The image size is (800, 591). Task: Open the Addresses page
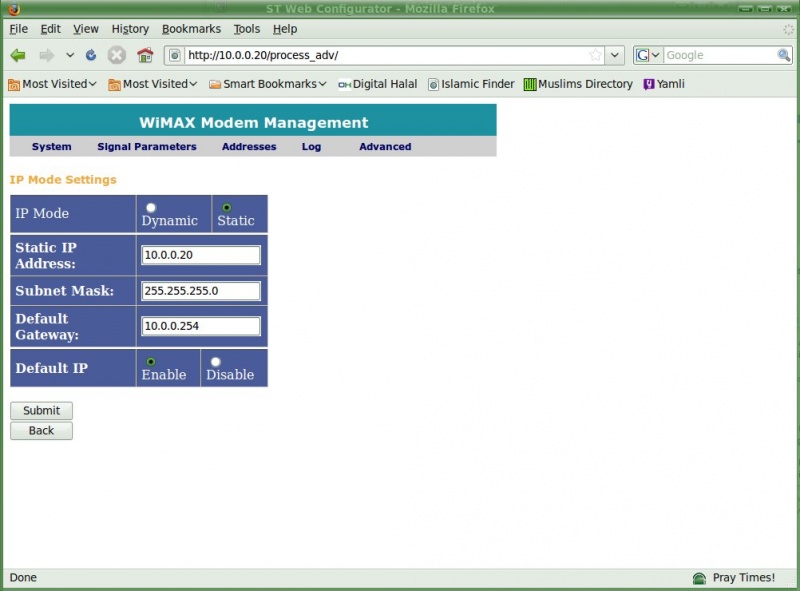click(249, 147)
